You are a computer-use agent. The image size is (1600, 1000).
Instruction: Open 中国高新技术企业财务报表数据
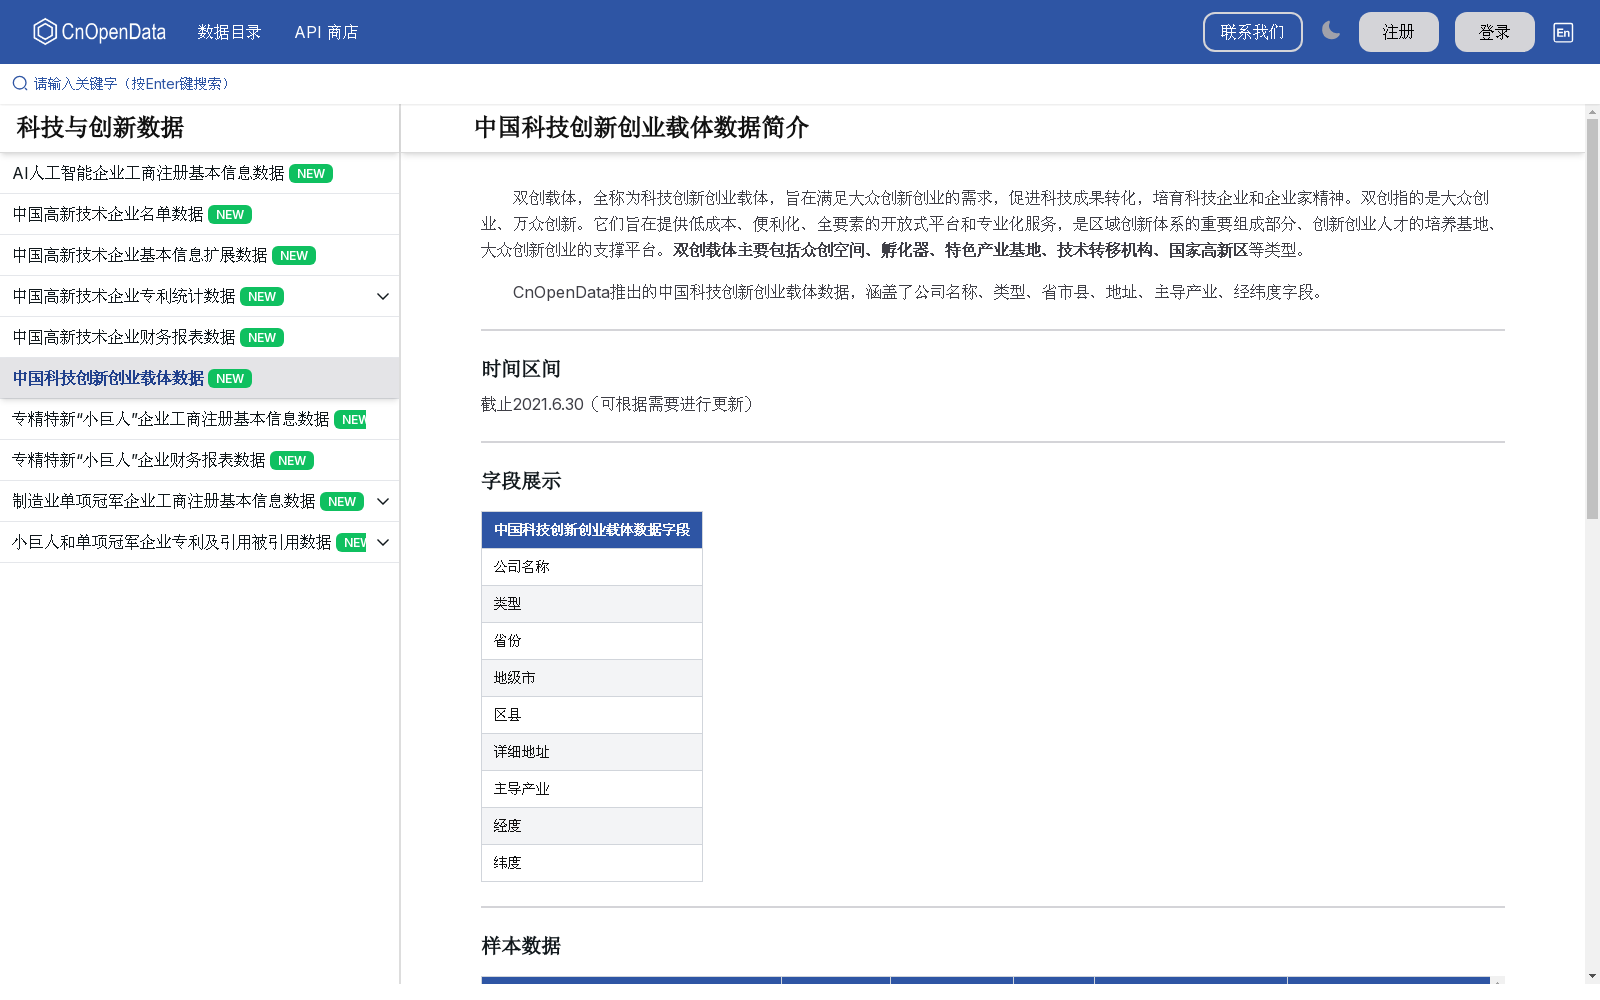pyautogui.click(x=124, y=337)
